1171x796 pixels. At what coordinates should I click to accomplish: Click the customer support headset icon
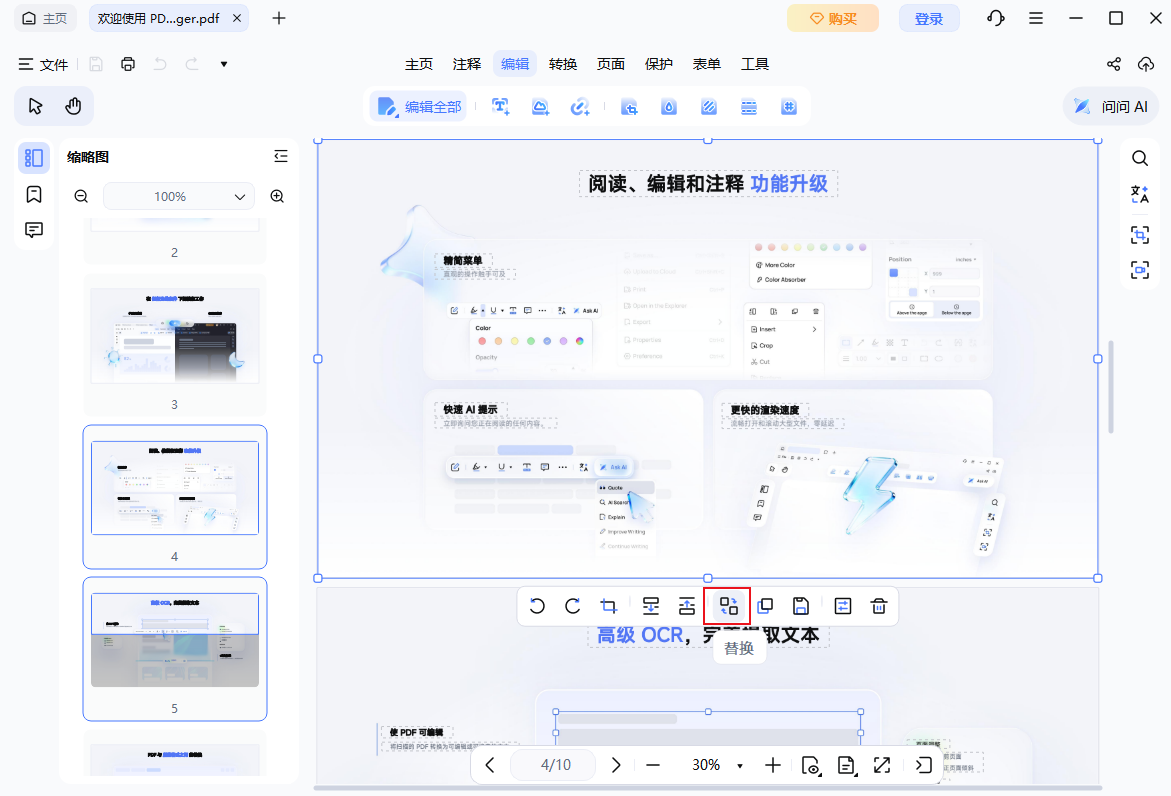point(995,18)
